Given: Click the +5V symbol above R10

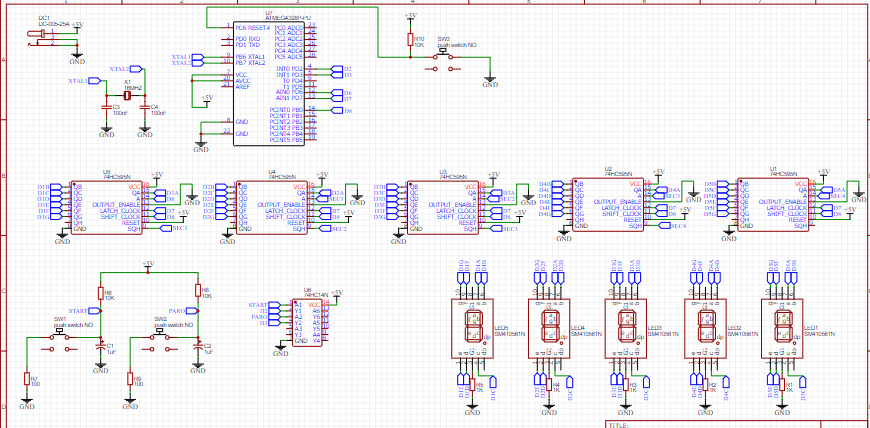Looking at the screenshot, I should click(410, 17).
